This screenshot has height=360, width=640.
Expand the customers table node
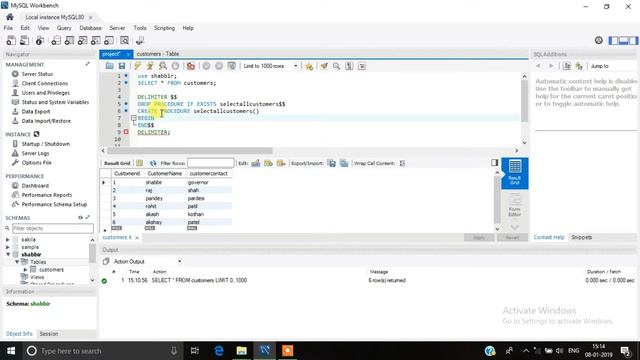(25, 269)
